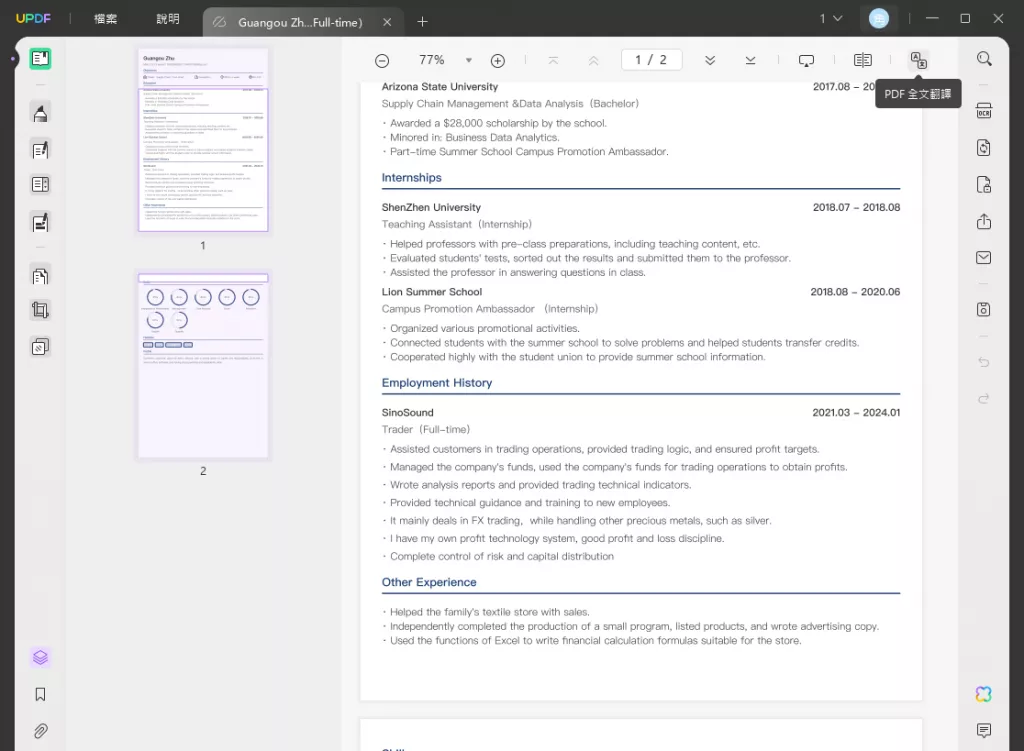Click the user account avatar
1024x751 pixels.
pos(879,19)
